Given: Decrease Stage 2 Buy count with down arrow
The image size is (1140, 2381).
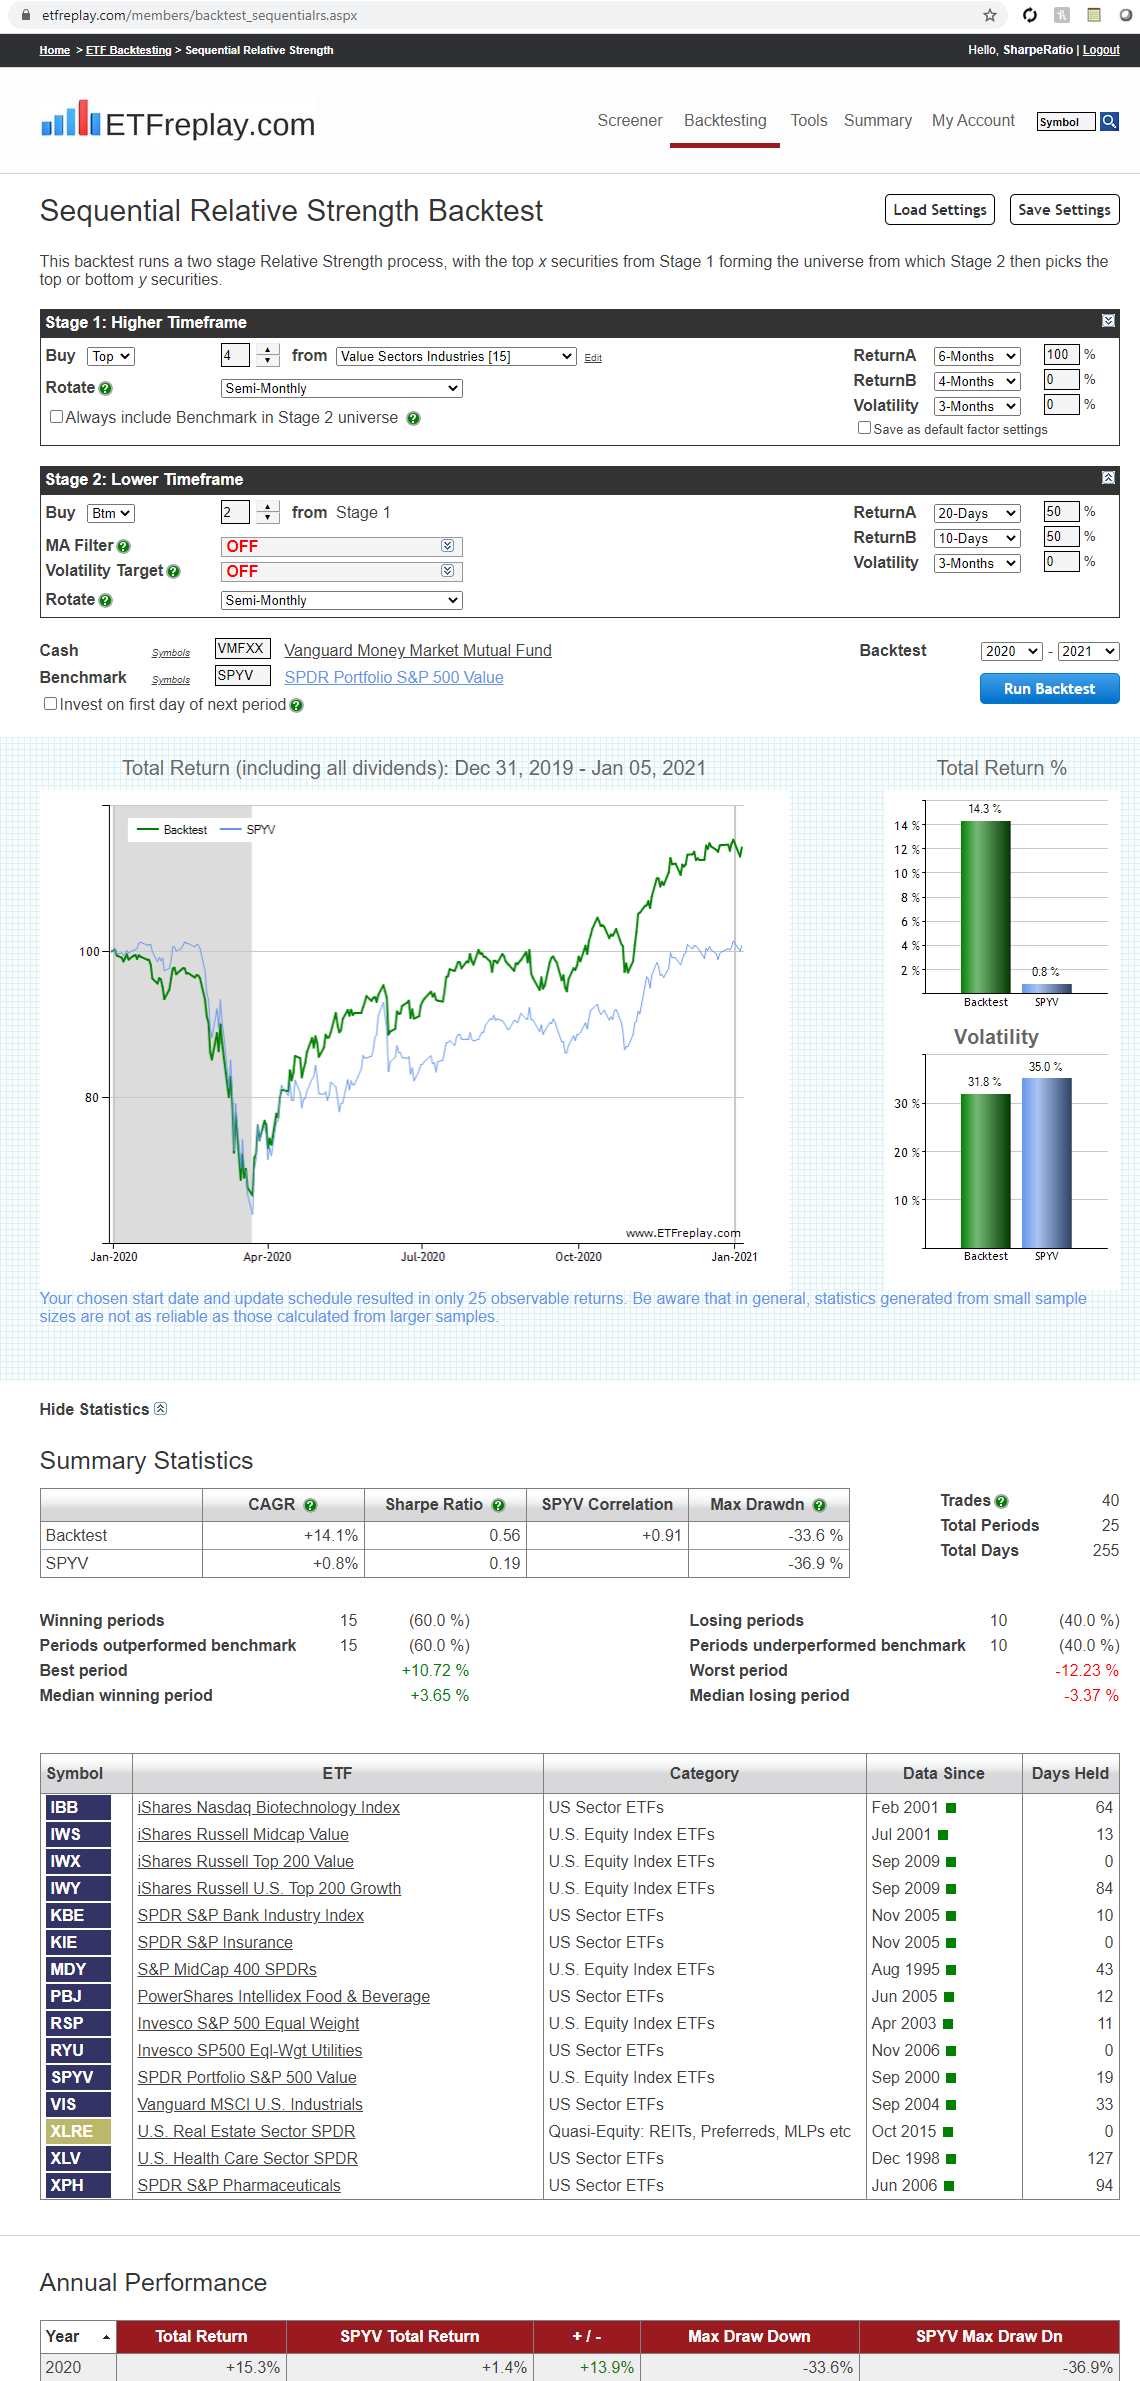Looking at the screenshot, I should 268,518.
